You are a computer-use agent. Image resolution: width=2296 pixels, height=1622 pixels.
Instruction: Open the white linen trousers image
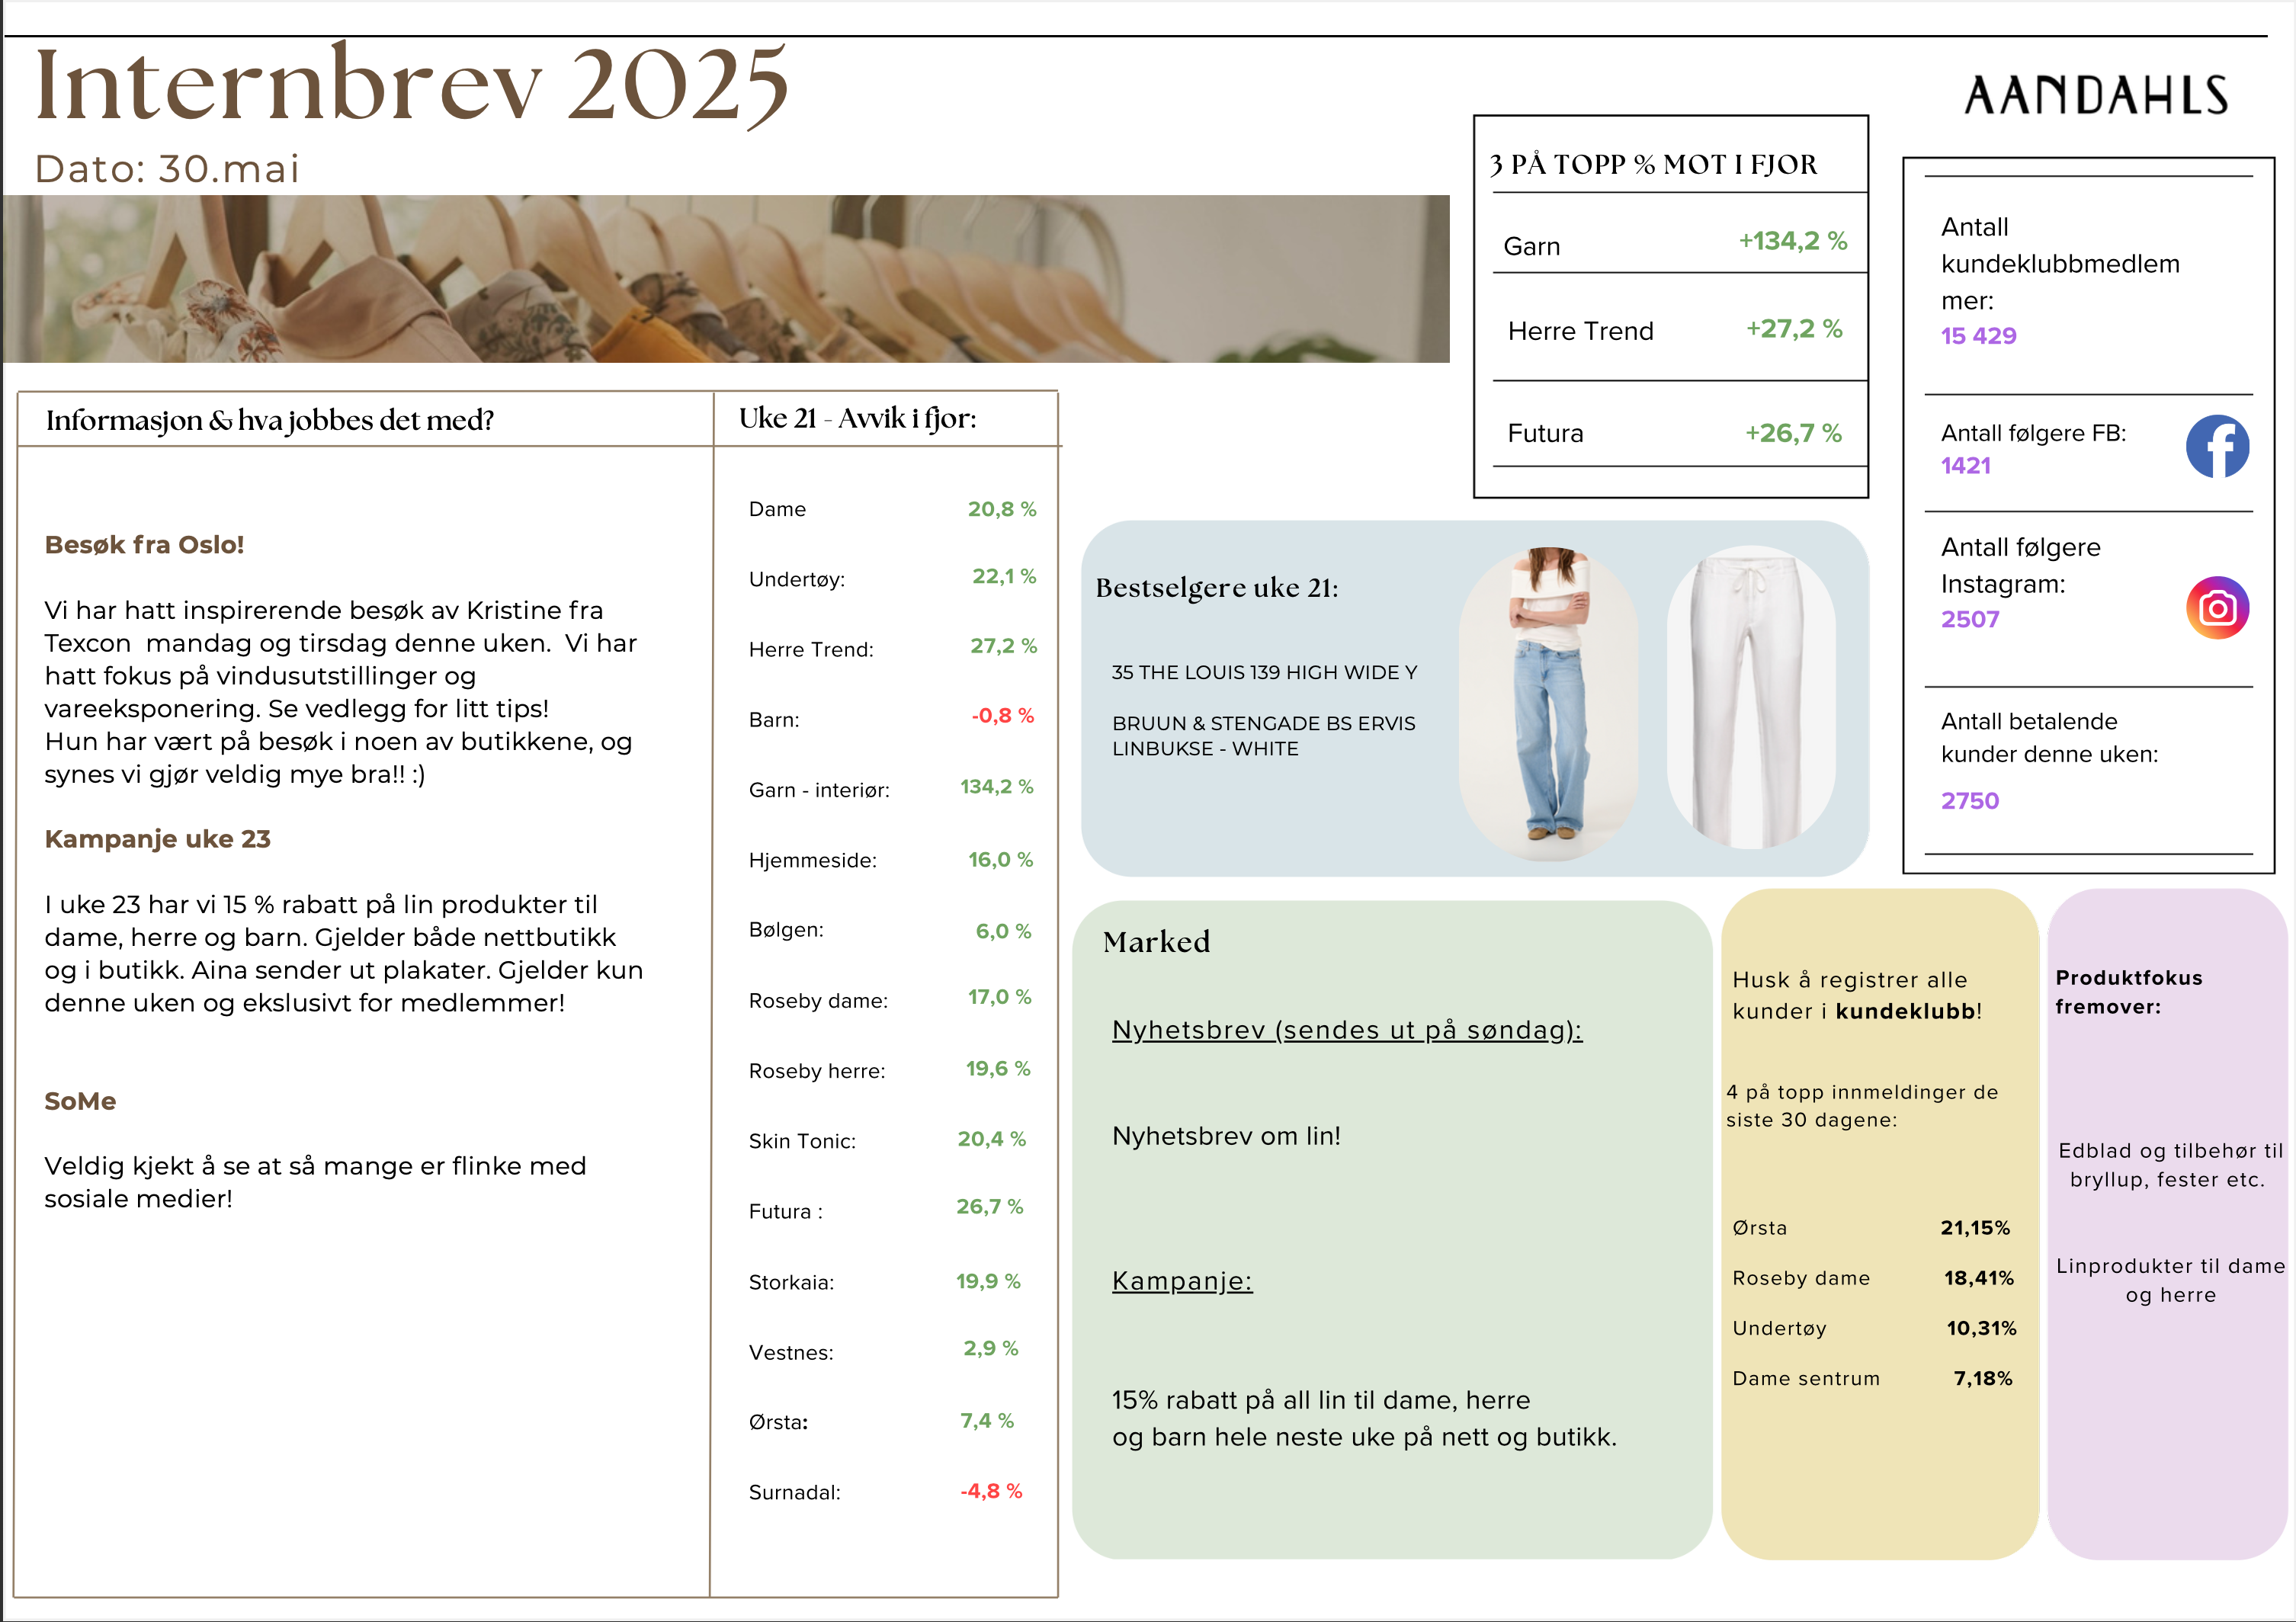pyautogui.click(x=1750, y=698)
